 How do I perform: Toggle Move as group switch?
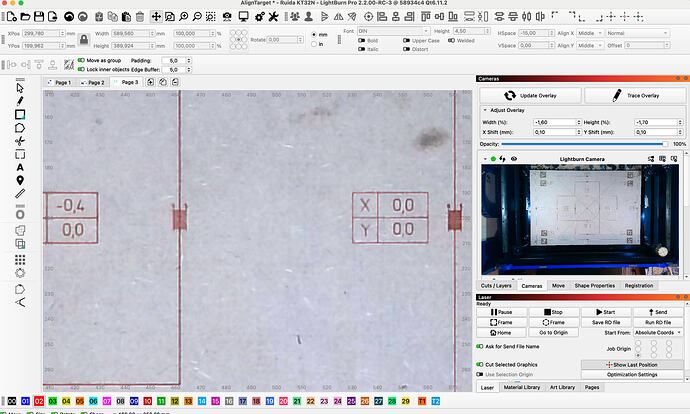(81, 60)
